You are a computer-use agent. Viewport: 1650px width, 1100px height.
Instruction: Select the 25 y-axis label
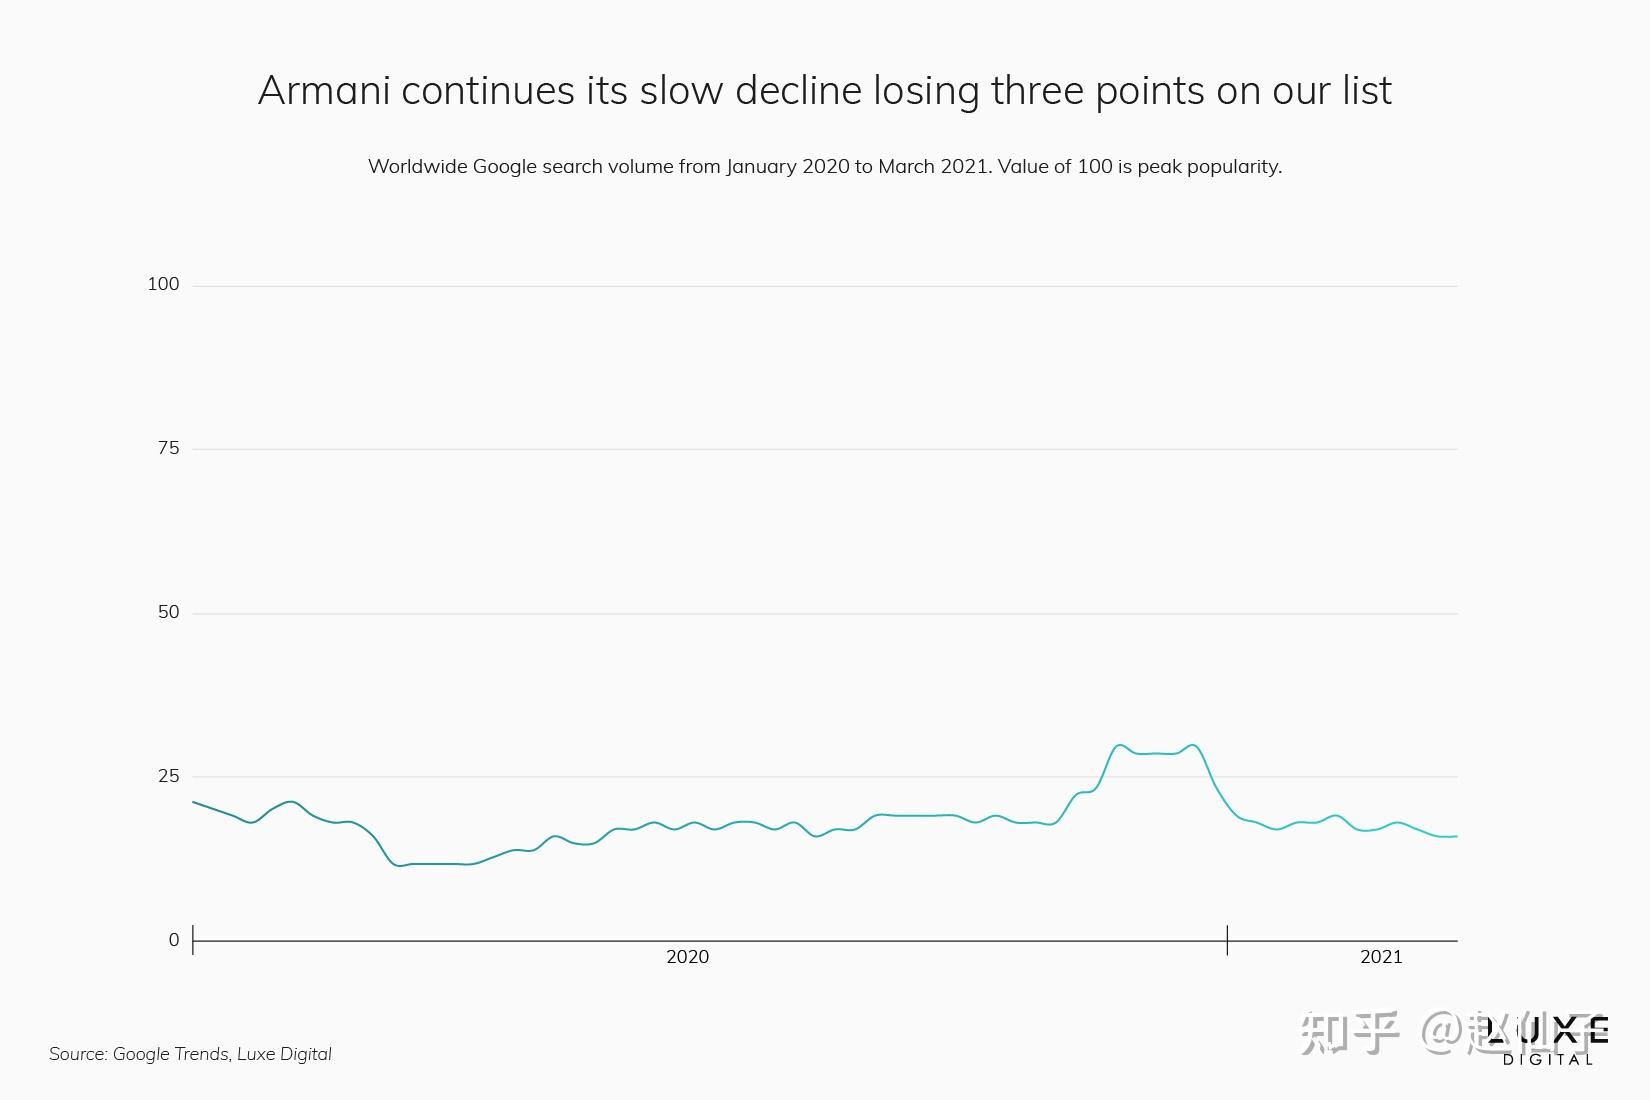[x=168, y=776]
